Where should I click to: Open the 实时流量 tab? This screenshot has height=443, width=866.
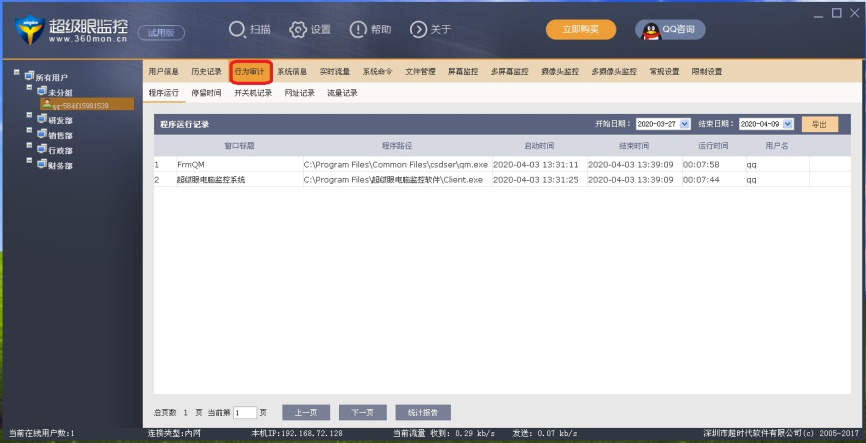tap(335, 71)
